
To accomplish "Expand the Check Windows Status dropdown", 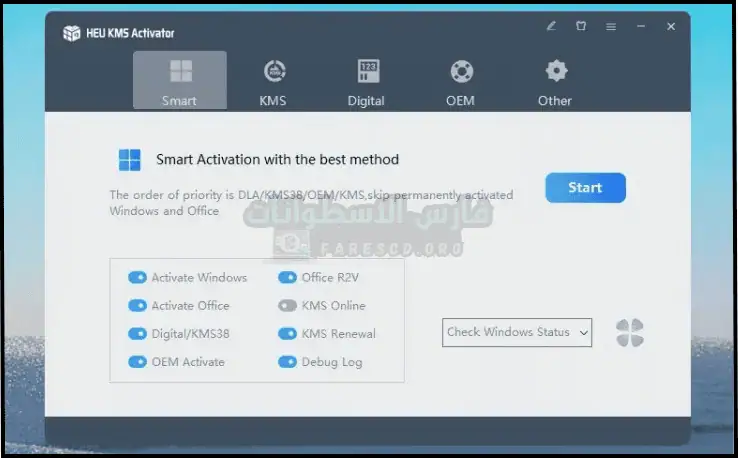I will pyautogui.click(x=516, y=333).
